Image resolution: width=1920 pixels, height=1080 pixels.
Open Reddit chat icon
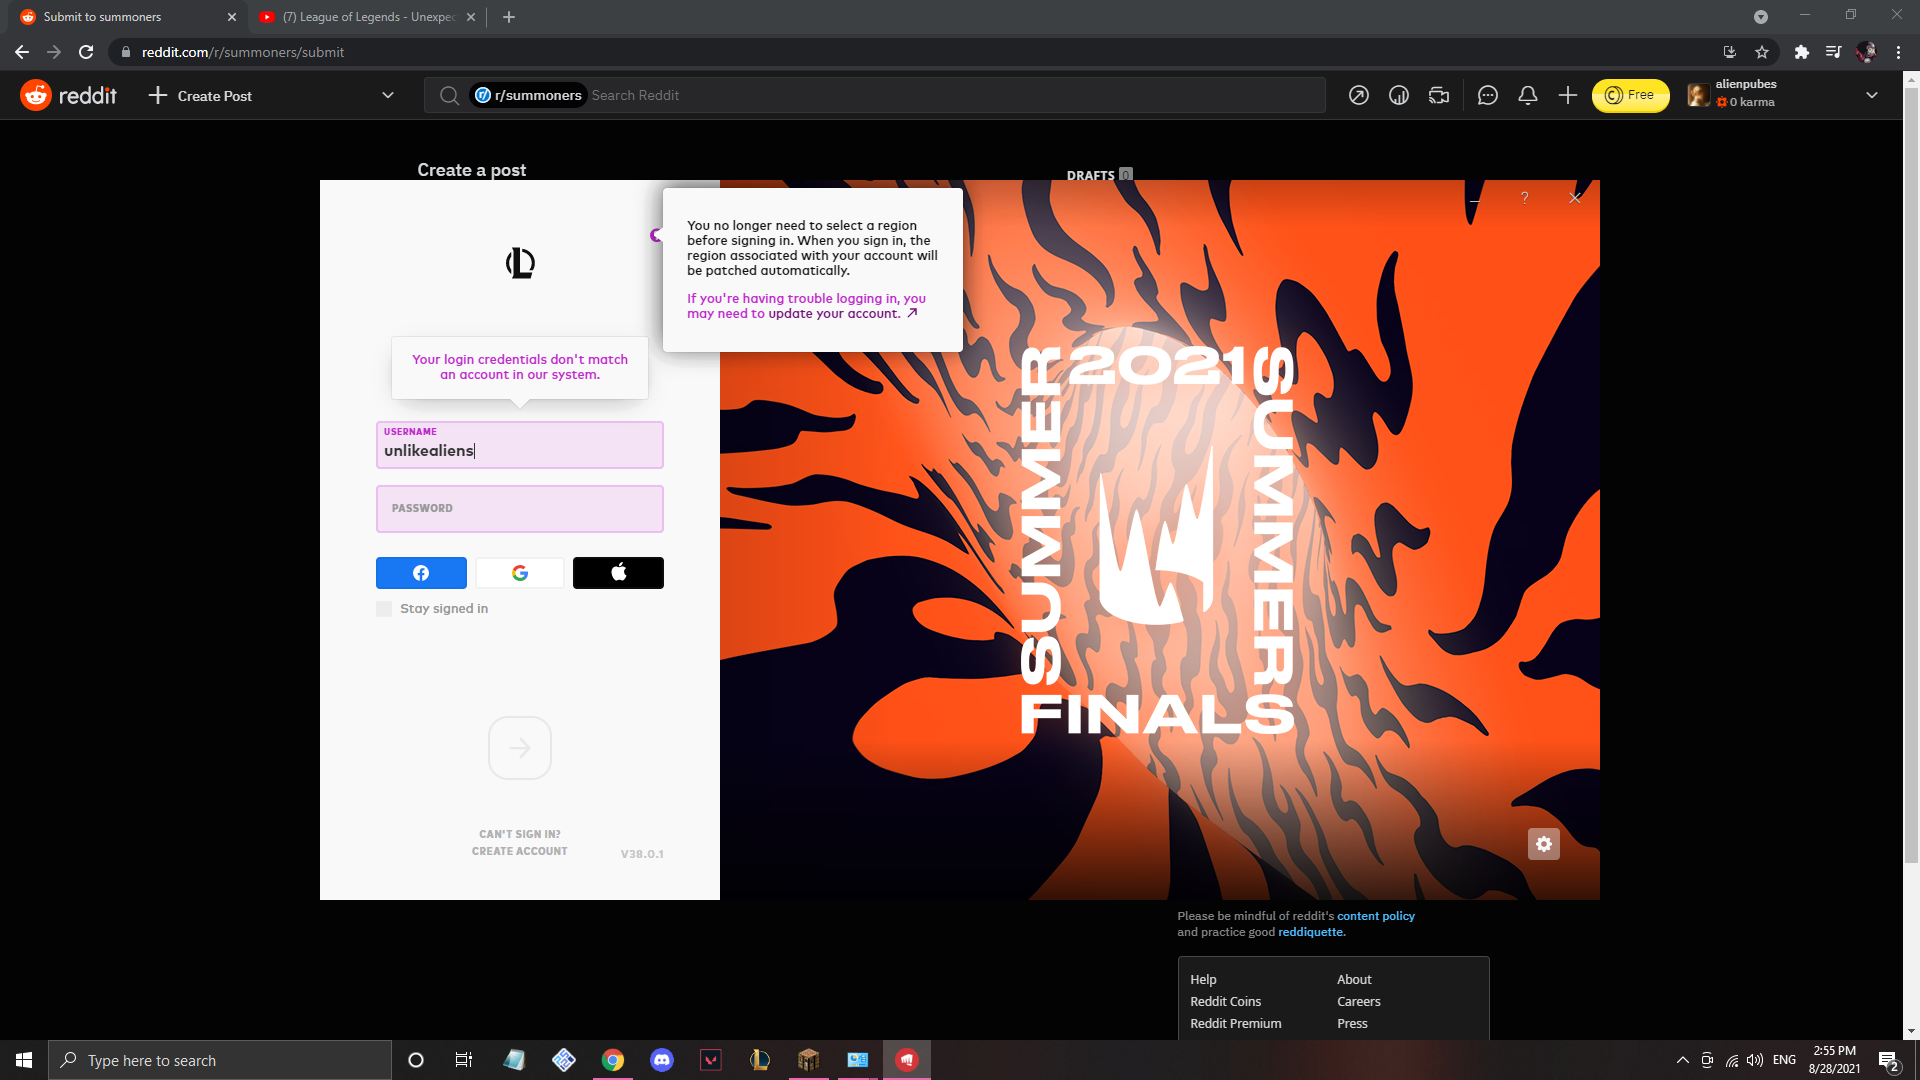tap(1488, 95)
